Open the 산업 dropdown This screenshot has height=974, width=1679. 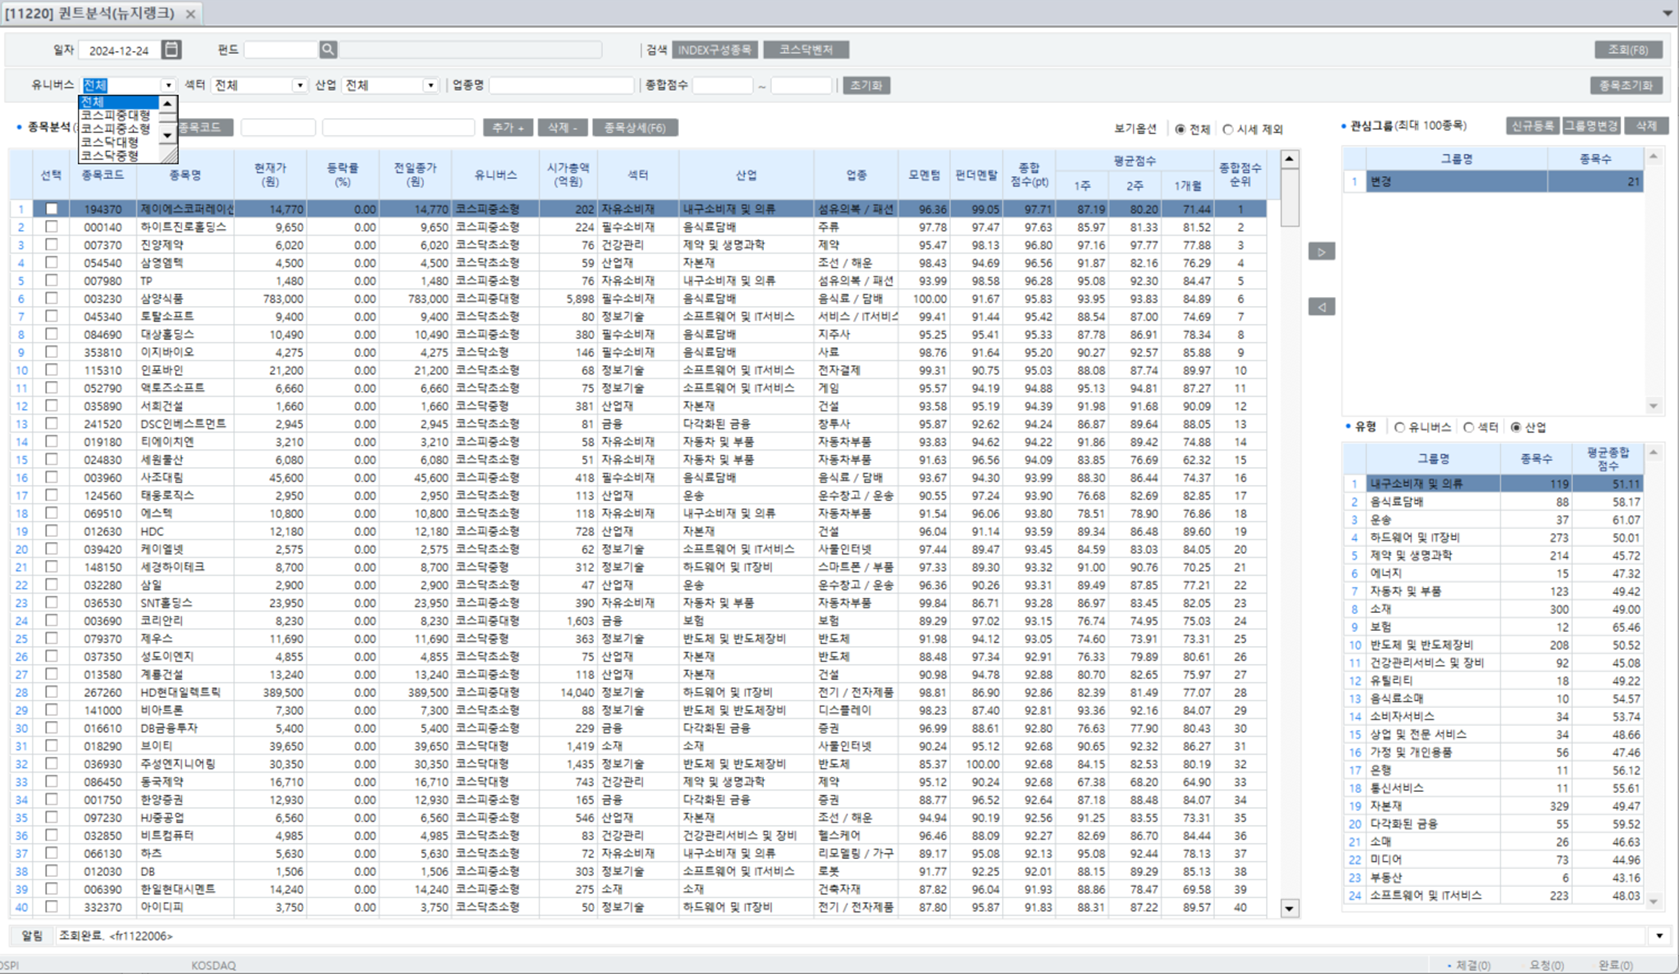pyautogui.click(x=430, y=86)
